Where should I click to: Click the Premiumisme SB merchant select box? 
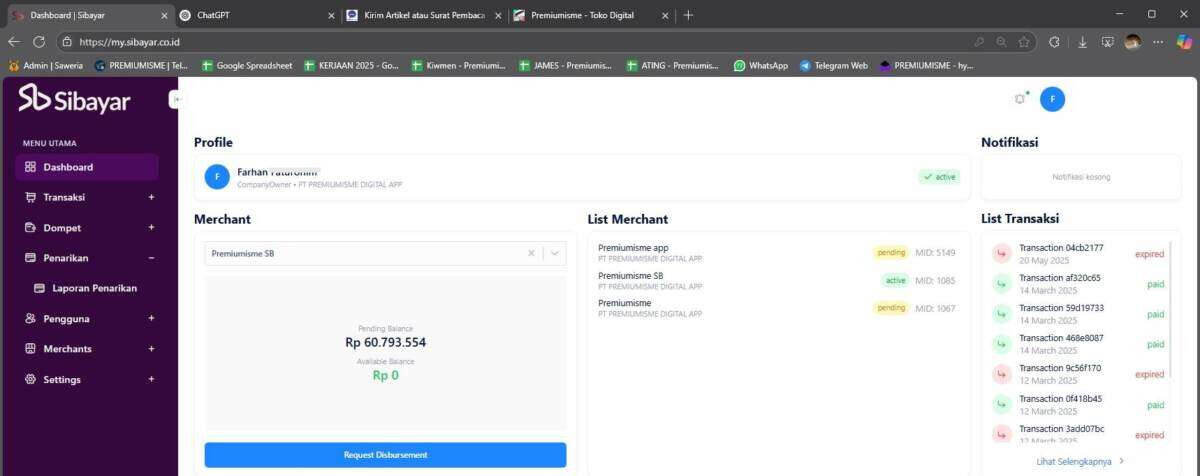pyautogui.click(x=385, y=253)
